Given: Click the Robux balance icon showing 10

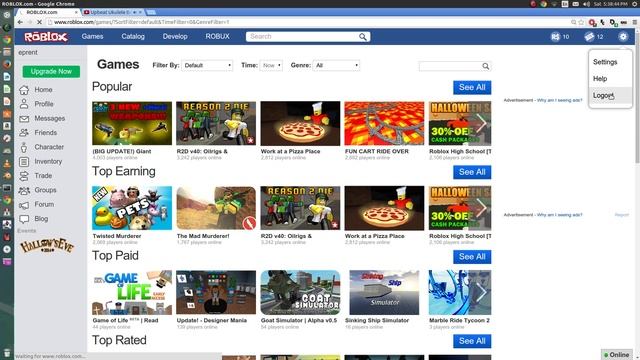Looking at the screenshot, I should pyautogui.click(x=555, y=37).
